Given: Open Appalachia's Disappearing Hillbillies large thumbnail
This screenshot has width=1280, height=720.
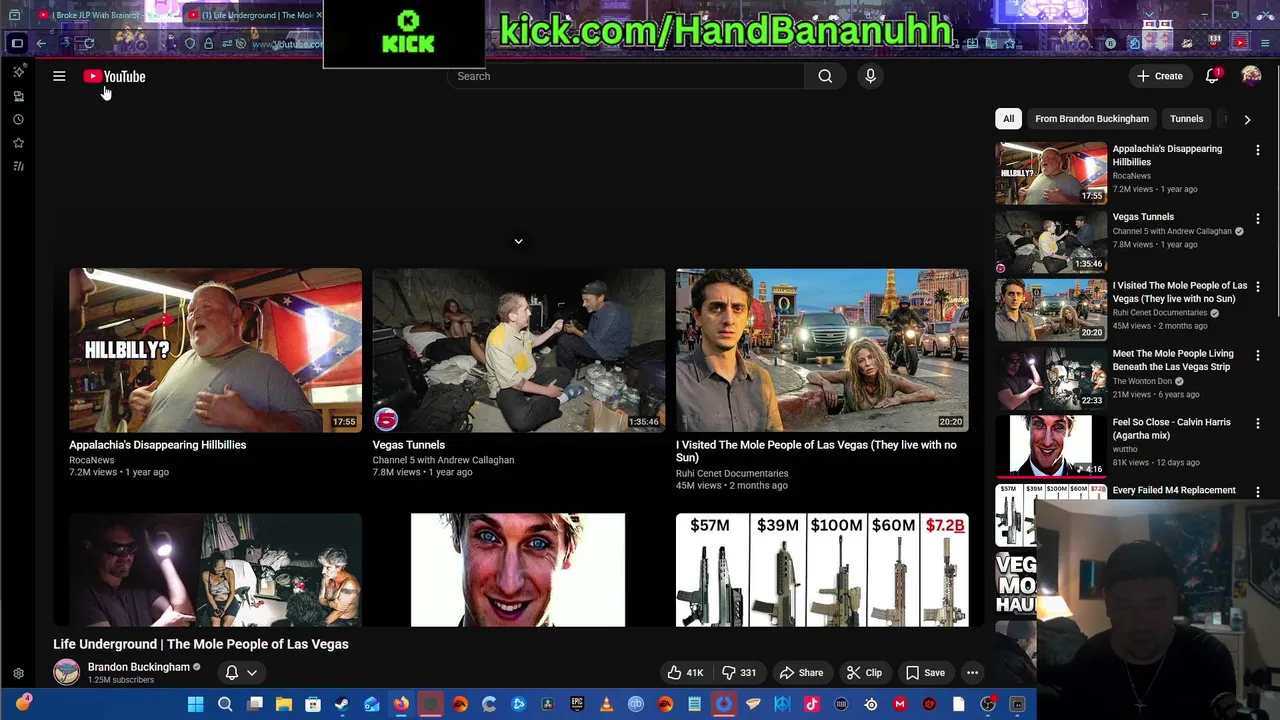Looking at the screenshot, I should click(x=215, y=349).
